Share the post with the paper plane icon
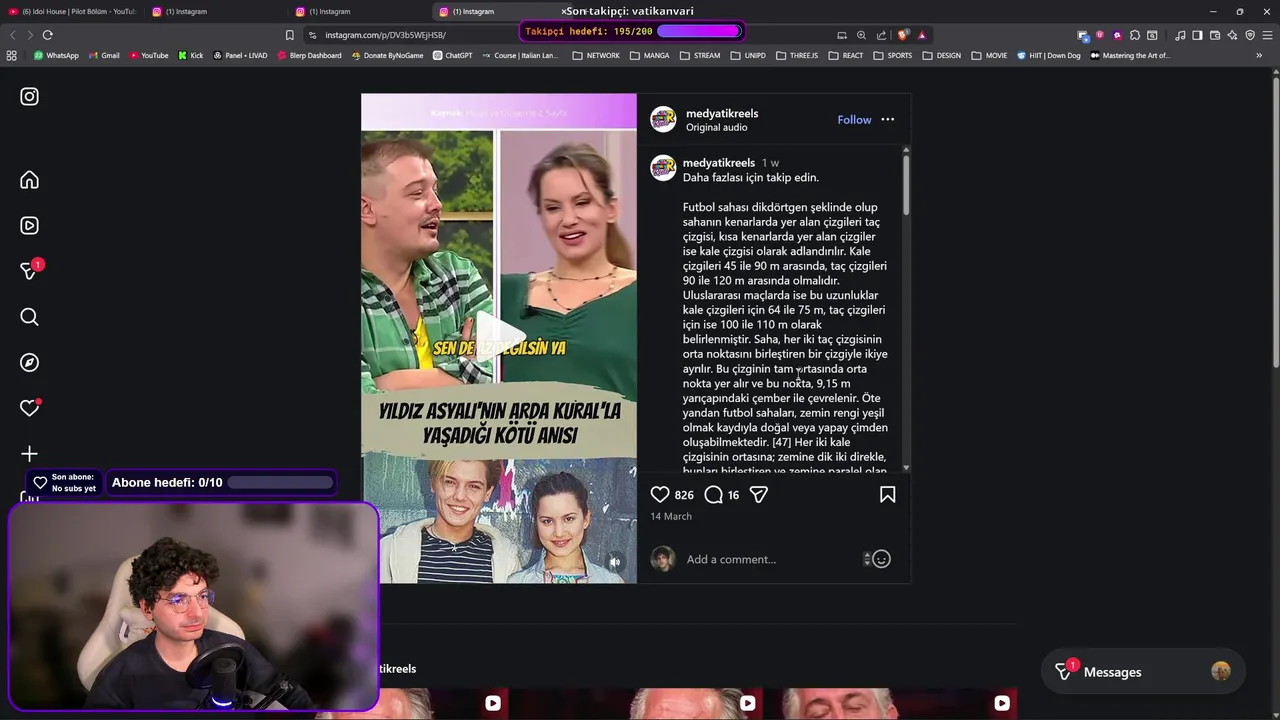1280x720 pixels. tap(759, 494)
